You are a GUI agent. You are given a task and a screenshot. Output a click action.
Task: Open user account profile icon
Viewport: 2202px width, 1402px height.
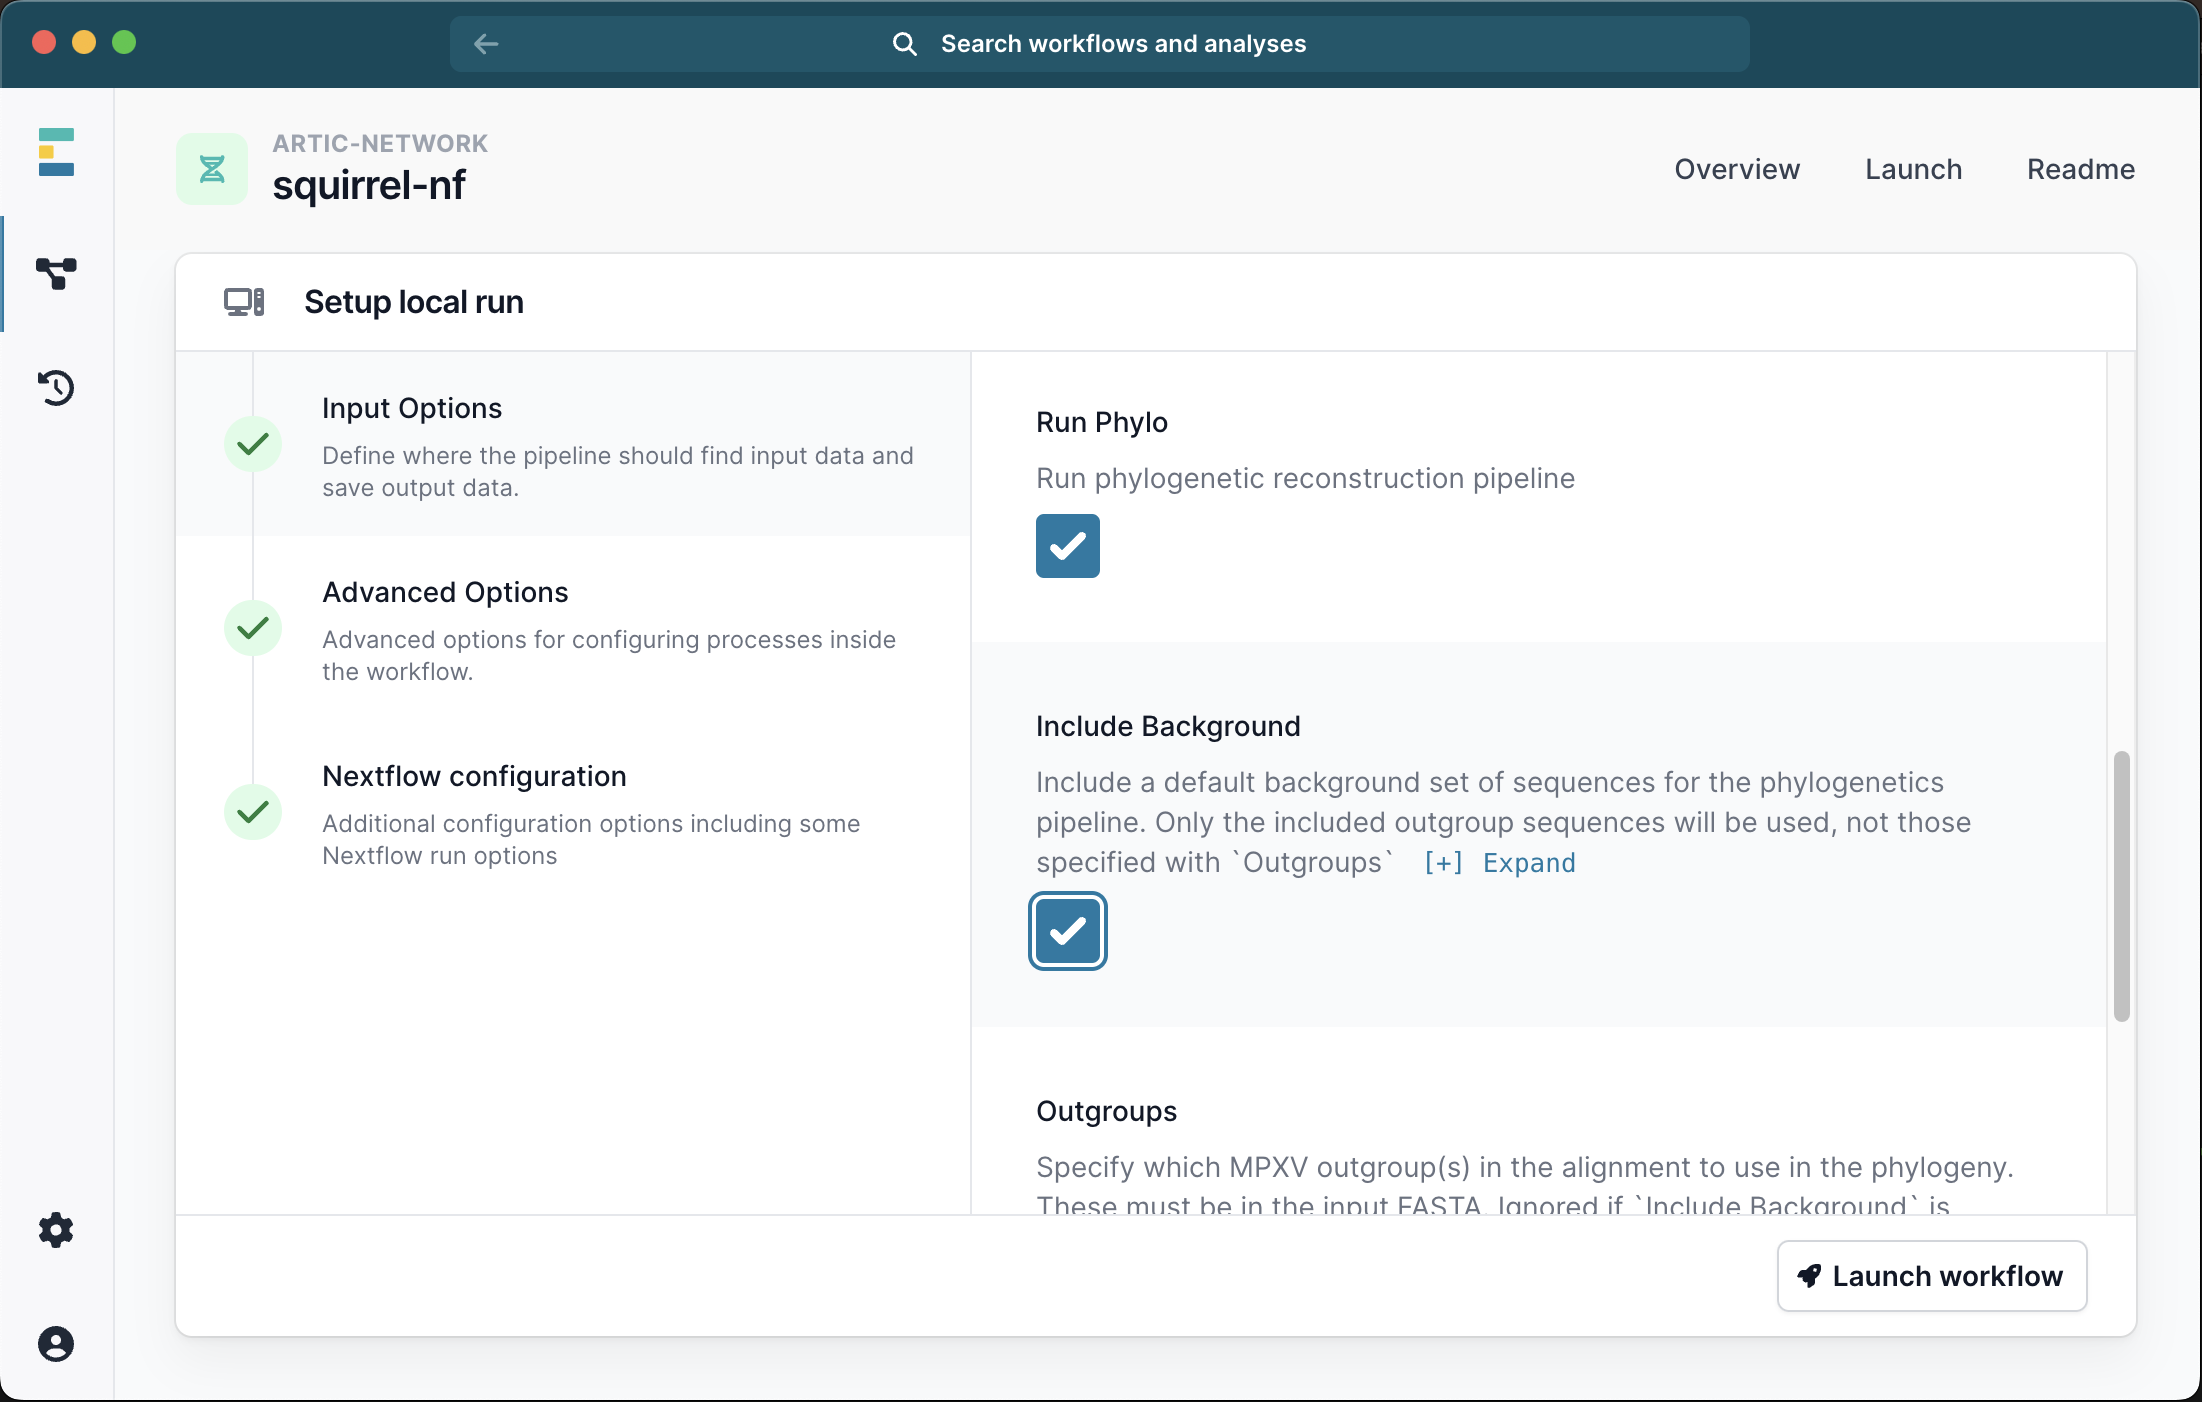click(x=56, y=1344)
